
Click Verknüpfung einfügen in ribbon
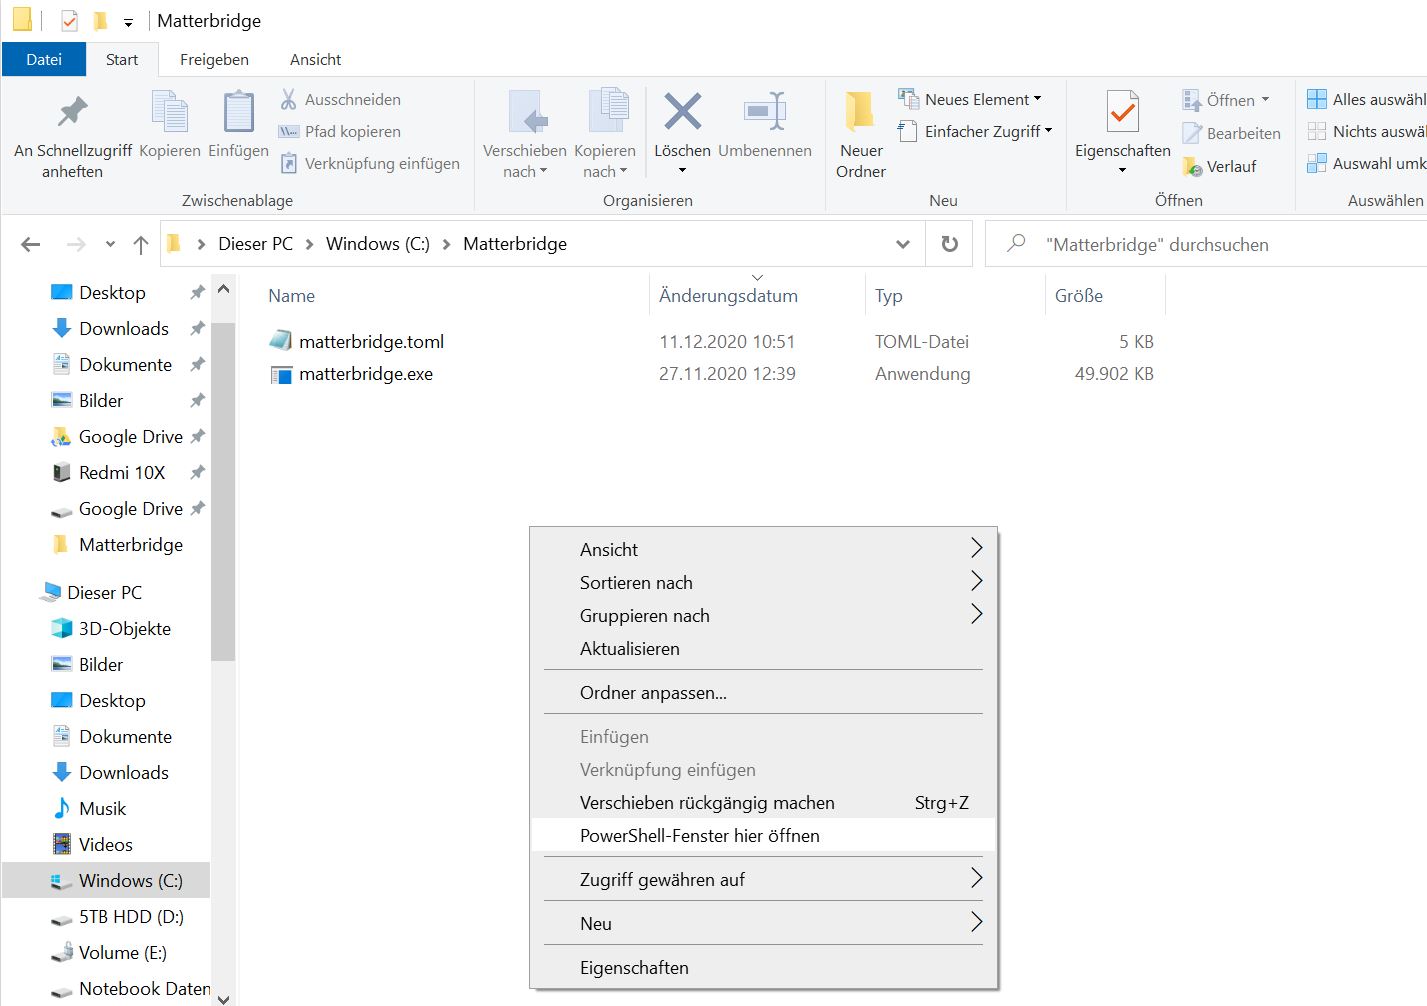369,163
